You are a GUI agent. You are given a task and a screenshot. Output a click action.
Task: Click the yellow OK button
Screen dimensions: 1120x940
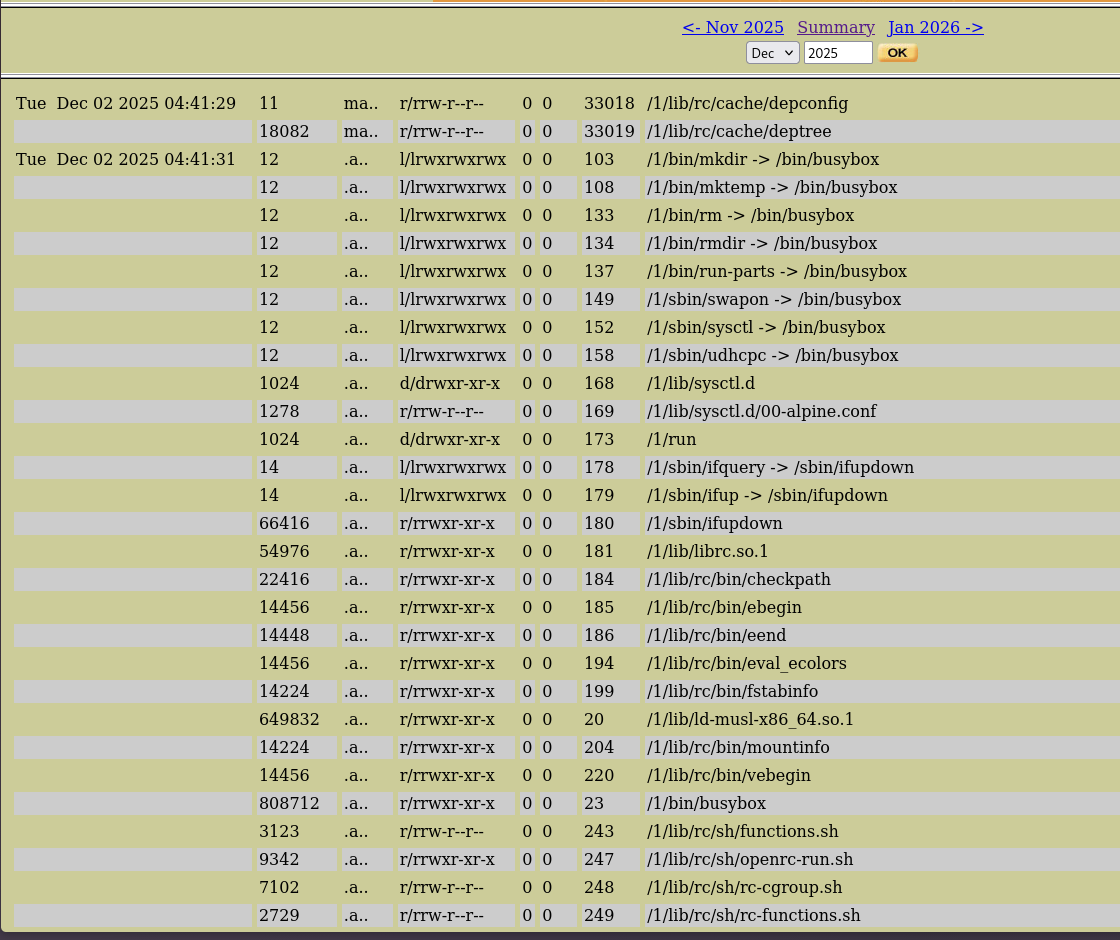coord(897,53)
